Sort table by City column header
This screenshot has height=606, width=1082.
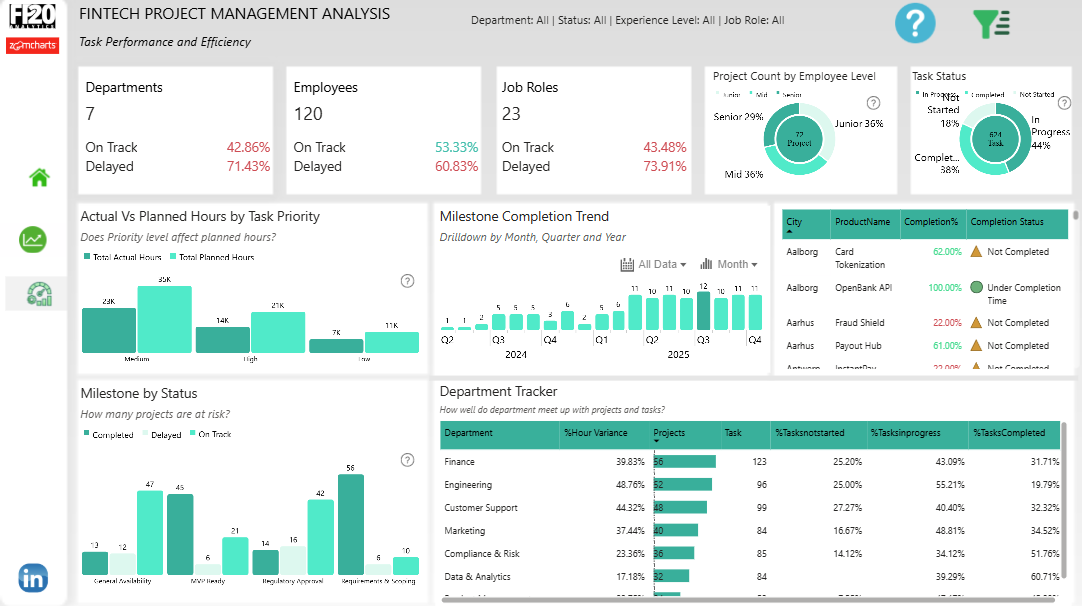tap(806, 224)
